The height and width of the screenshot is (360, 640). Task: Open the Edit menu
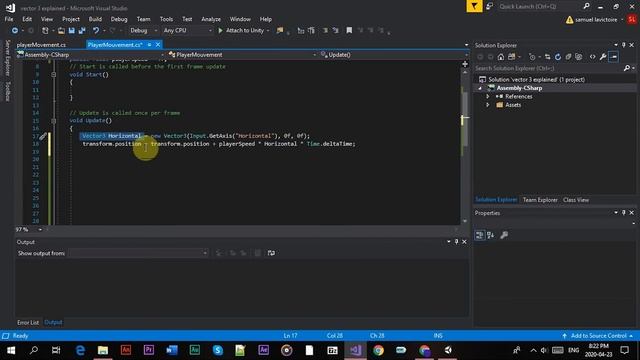tap(27, 19)
